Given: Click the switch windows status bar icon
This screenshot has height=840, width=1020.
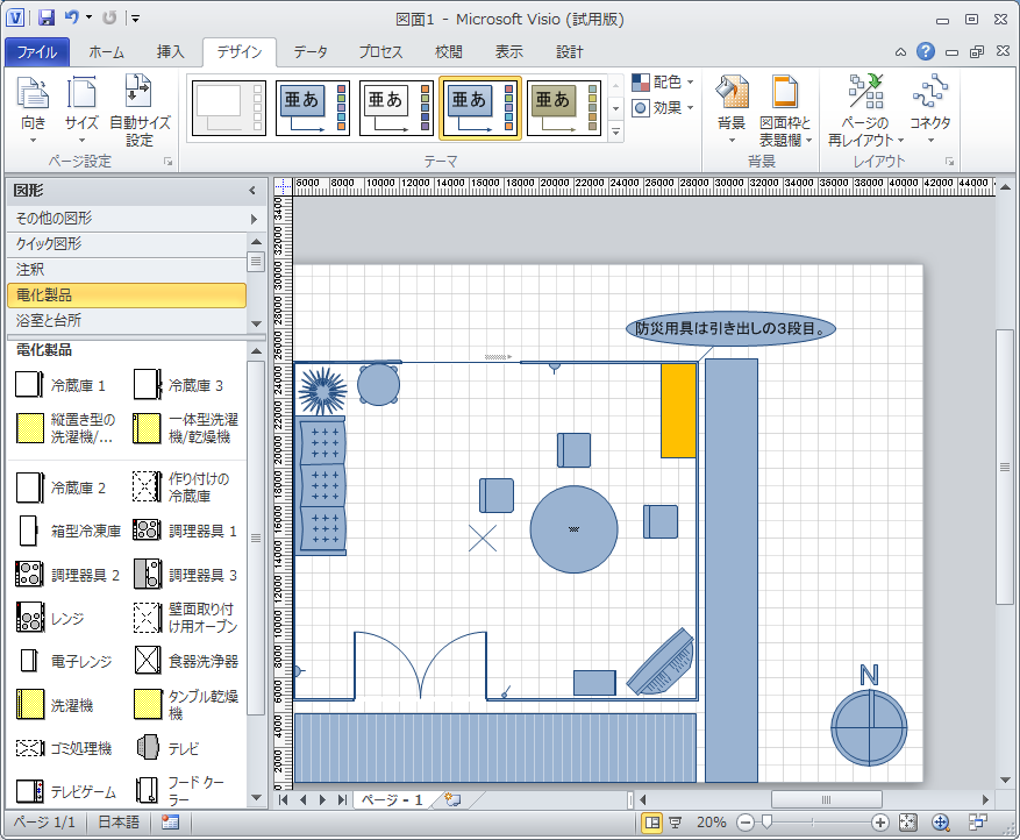Looking at the screenshot, I should pos(977,822).
